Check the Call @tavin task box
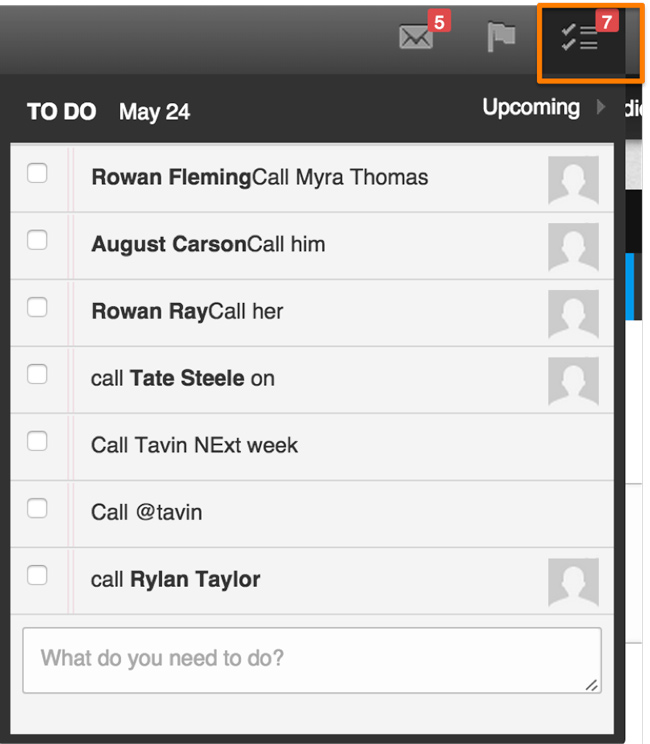This screenshot has width=650, height=744. [37, 508]
